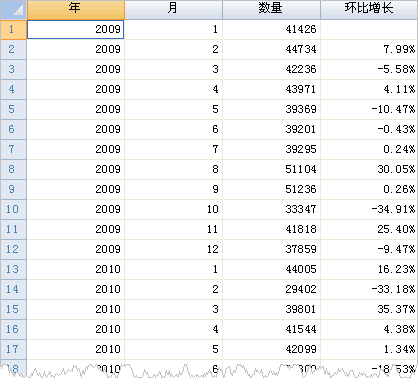Screen dimensions: 418x378
Task: Select row header 5
Action: pyautogui.click(x=13, y=110)
